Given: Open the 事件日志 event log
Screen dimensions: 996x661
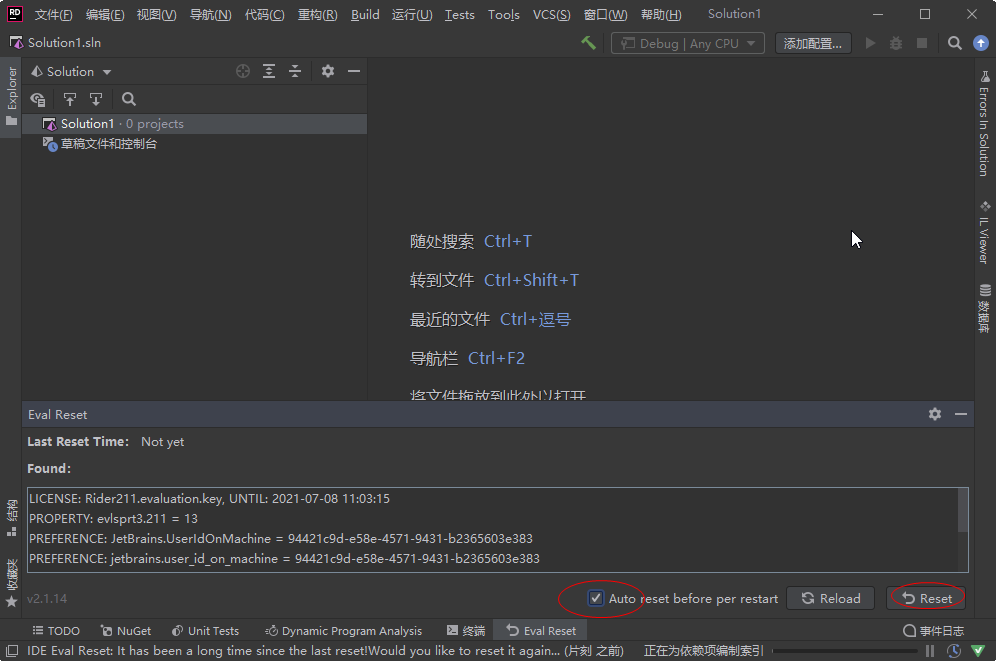Looking at the screenshot, I should click(934, 631).
